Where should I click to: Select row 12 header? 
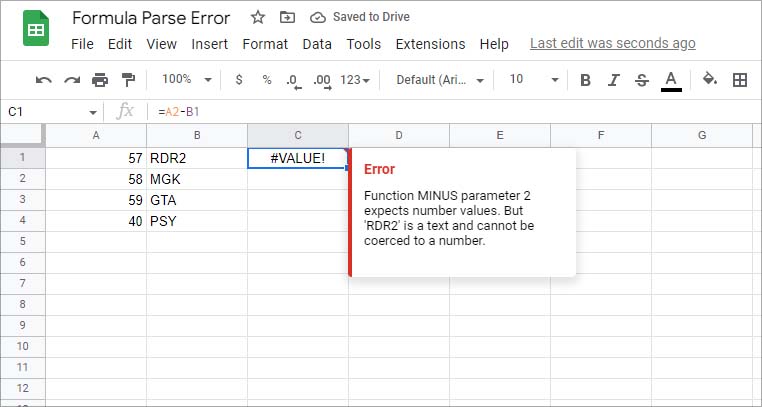[x=23, y=388]
